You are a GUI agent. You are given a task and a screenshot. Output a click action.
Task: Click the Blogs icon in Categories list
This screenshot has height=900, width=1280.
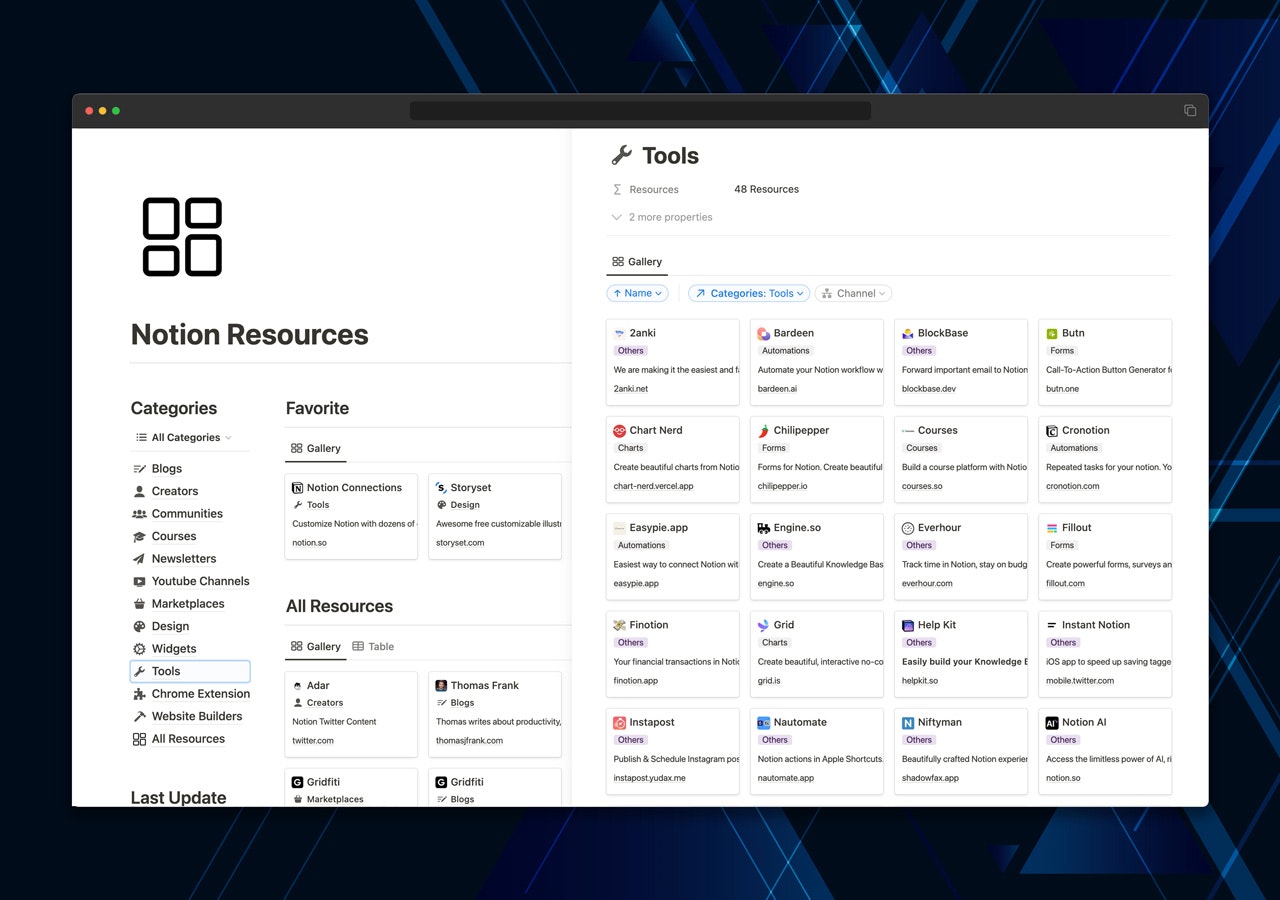point(139,469)
